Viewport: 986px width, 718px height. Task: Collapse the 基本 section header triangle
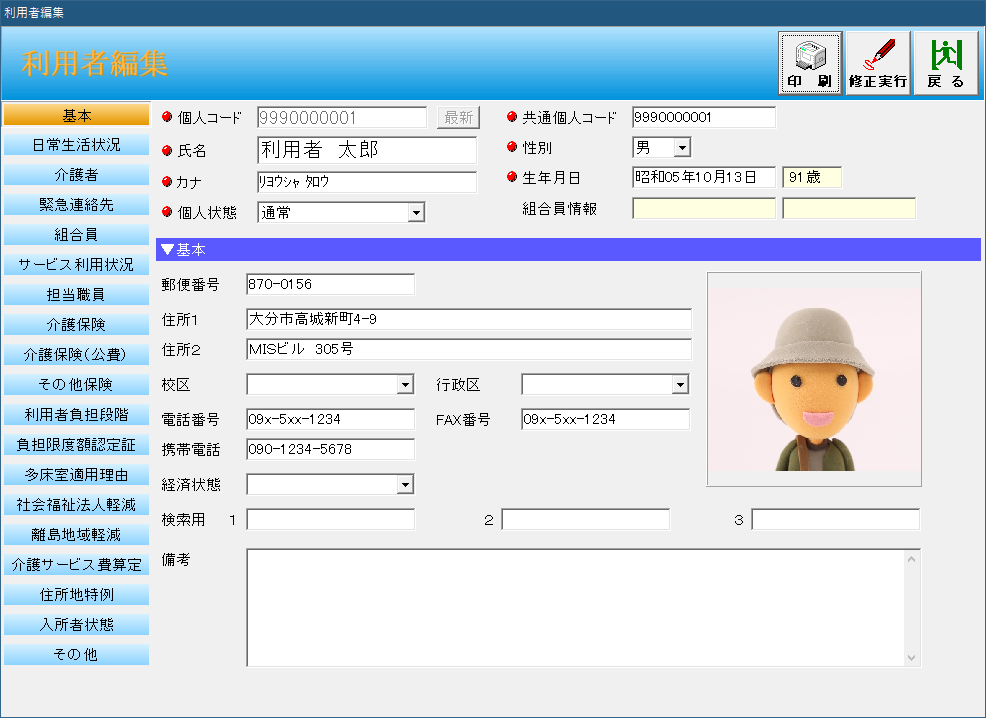pos(167,250)
